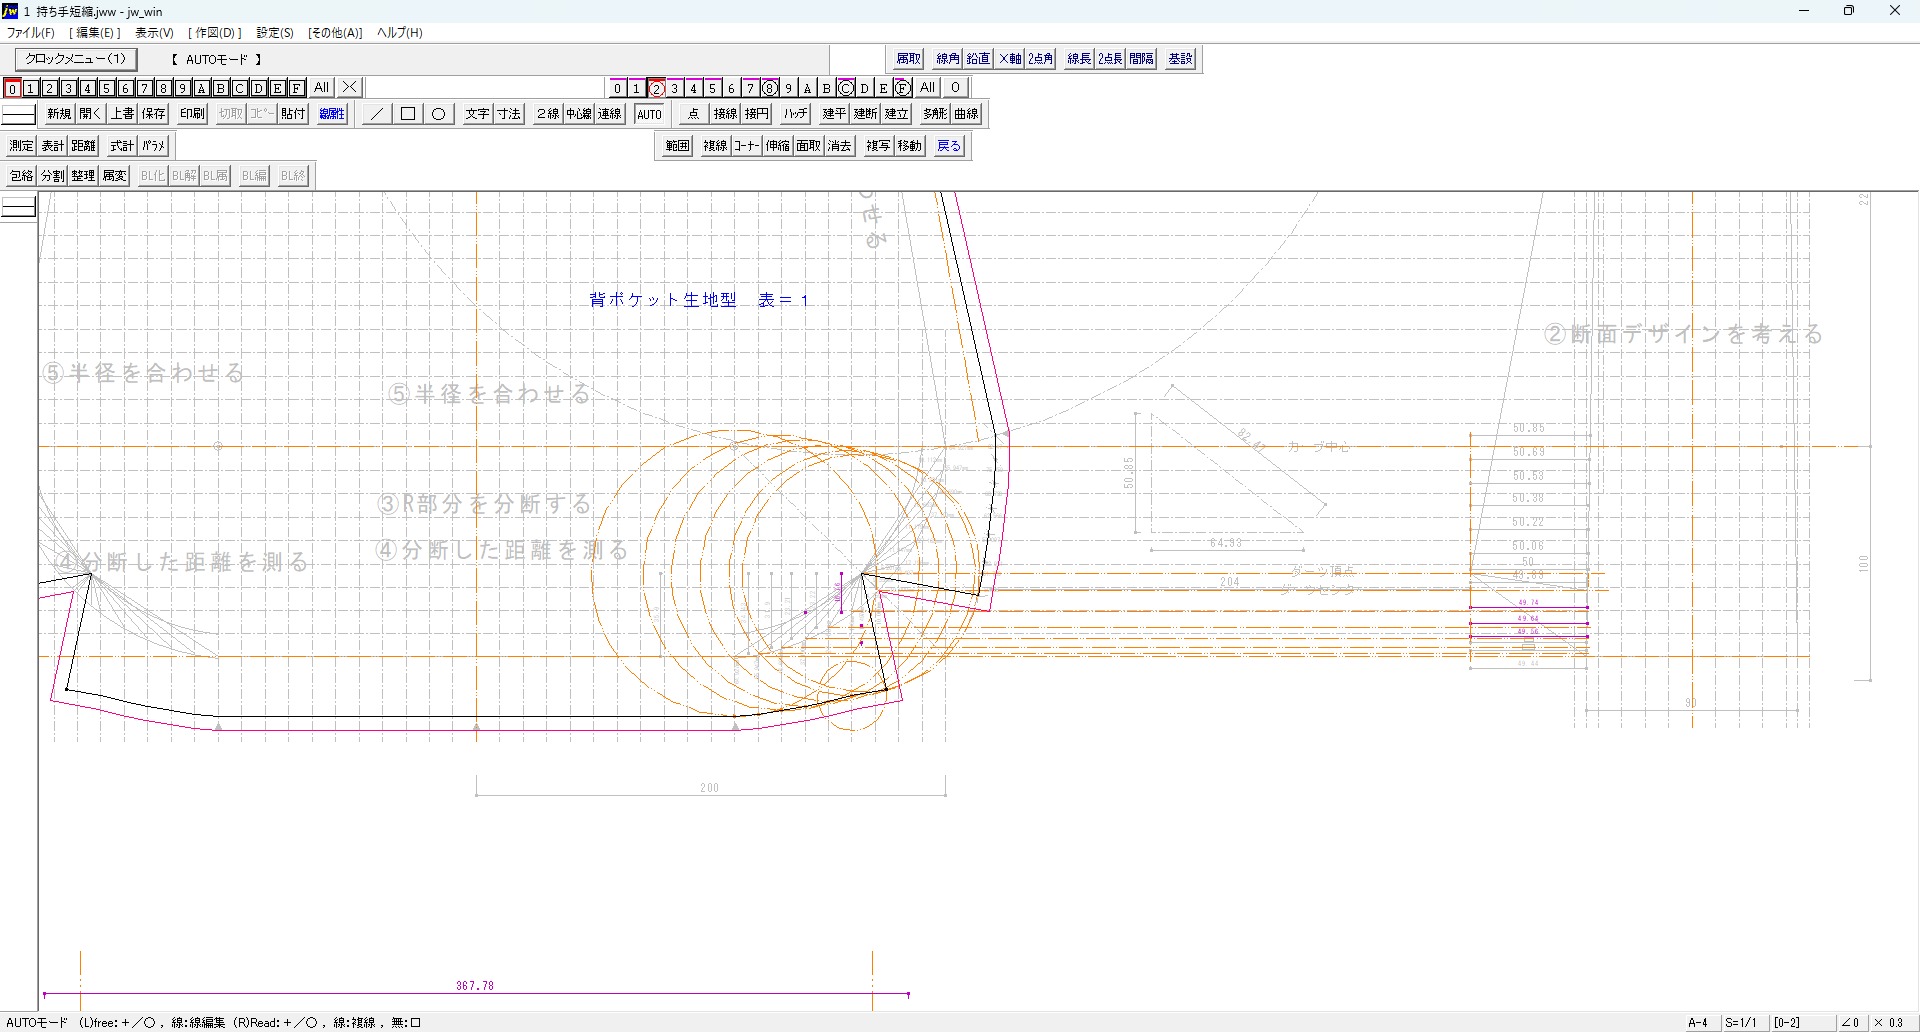Open the 表示(V) menu
Screen dimensions: 1920x1032
click(x=154, y=33)
